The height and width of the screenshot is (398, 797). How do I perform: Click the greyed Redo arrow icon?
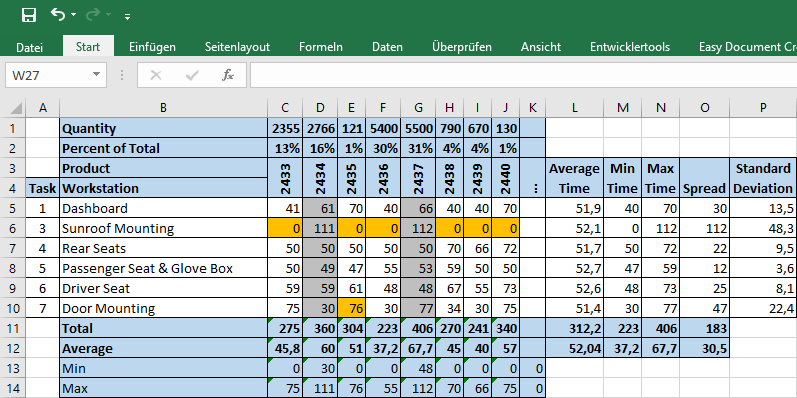pos(93,15)
